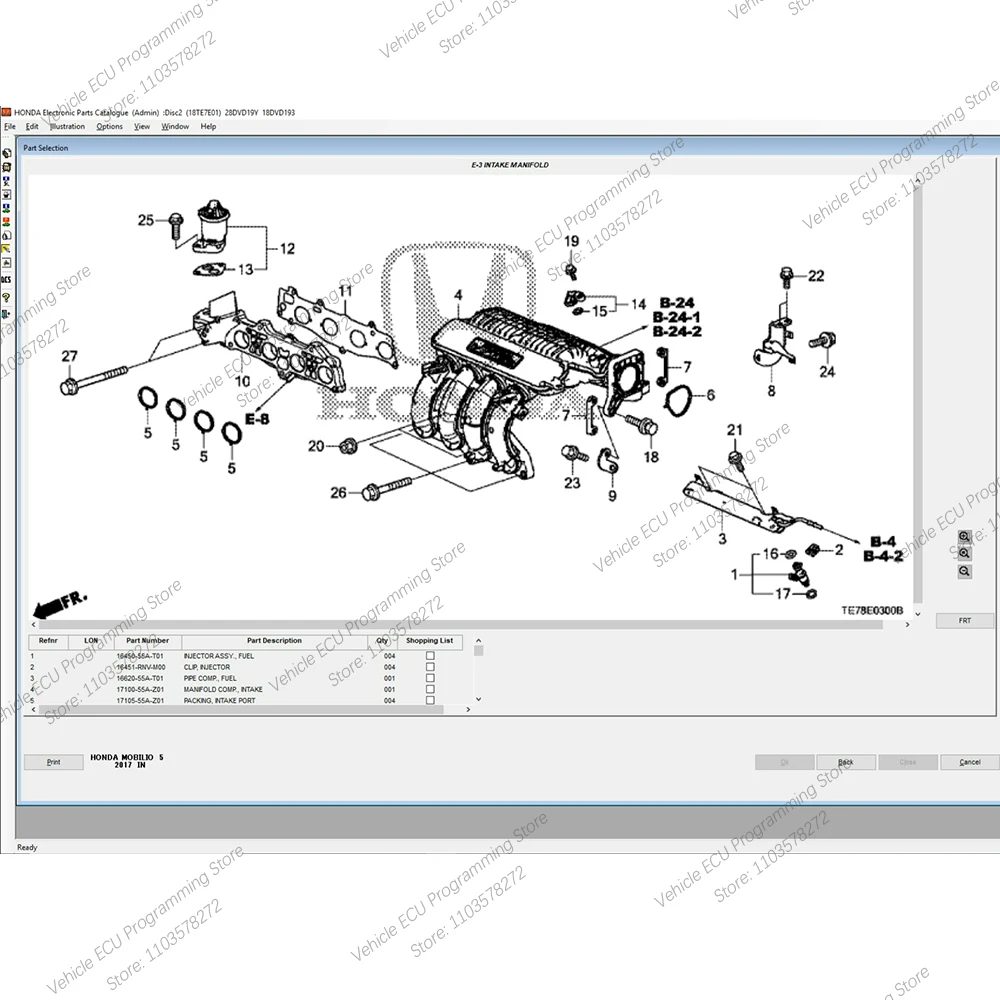Click the B-4 cross-reference in the diagram

[883, 541]
